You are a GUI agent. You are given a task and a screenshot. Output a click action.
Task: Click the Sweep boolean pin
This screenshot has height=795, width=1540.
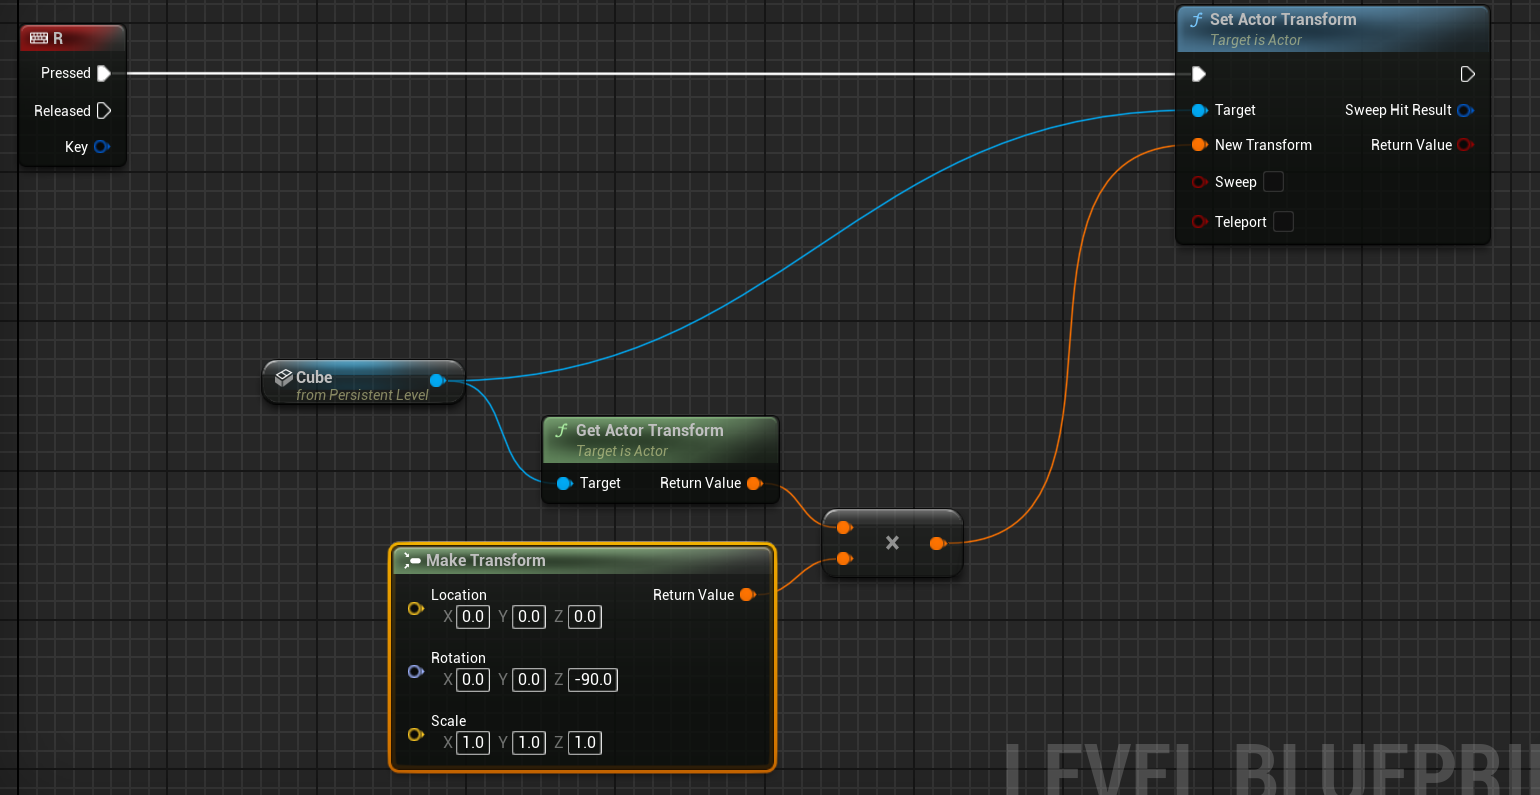pyautogui.click(x=1200, y=182)
